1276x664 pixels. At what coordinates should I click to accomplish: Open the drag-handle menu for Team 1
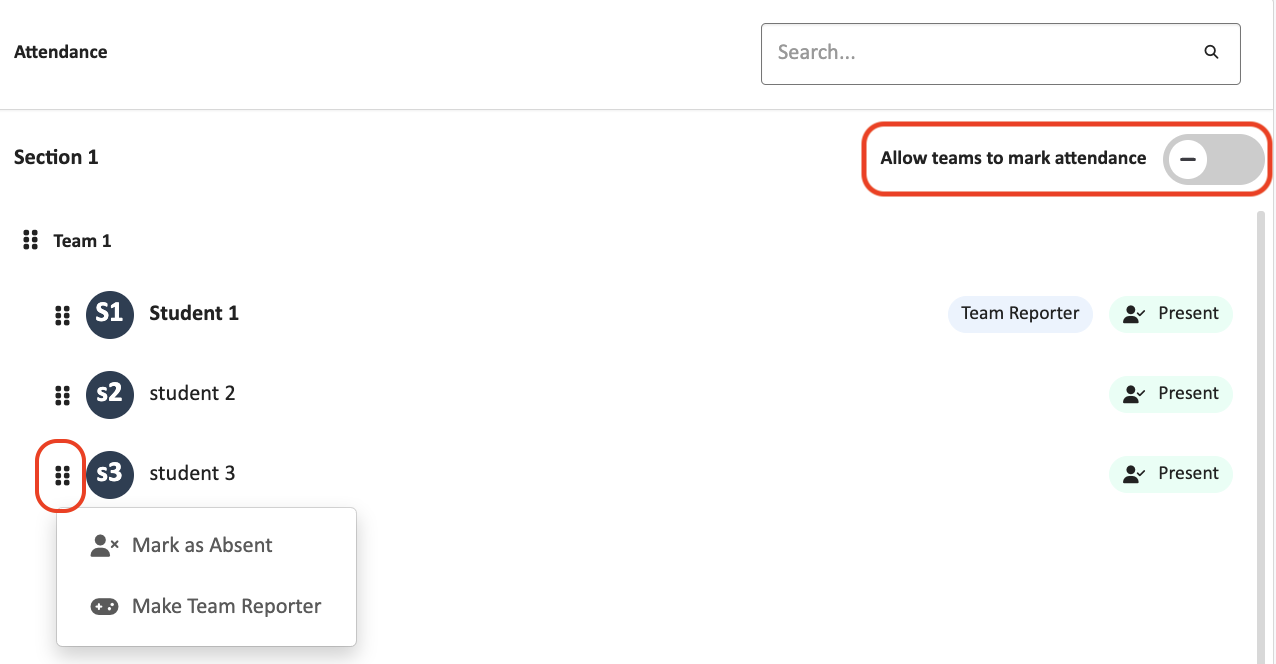[30, 239]
